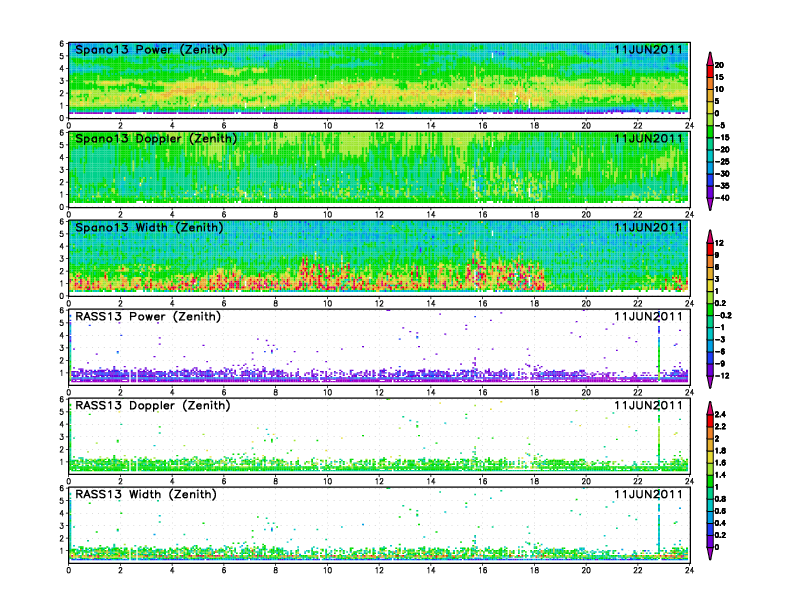Click the 11JUN2011 date in RASS13 Width panel
This screenshot has height=612, width=792.
pos(648,494)
